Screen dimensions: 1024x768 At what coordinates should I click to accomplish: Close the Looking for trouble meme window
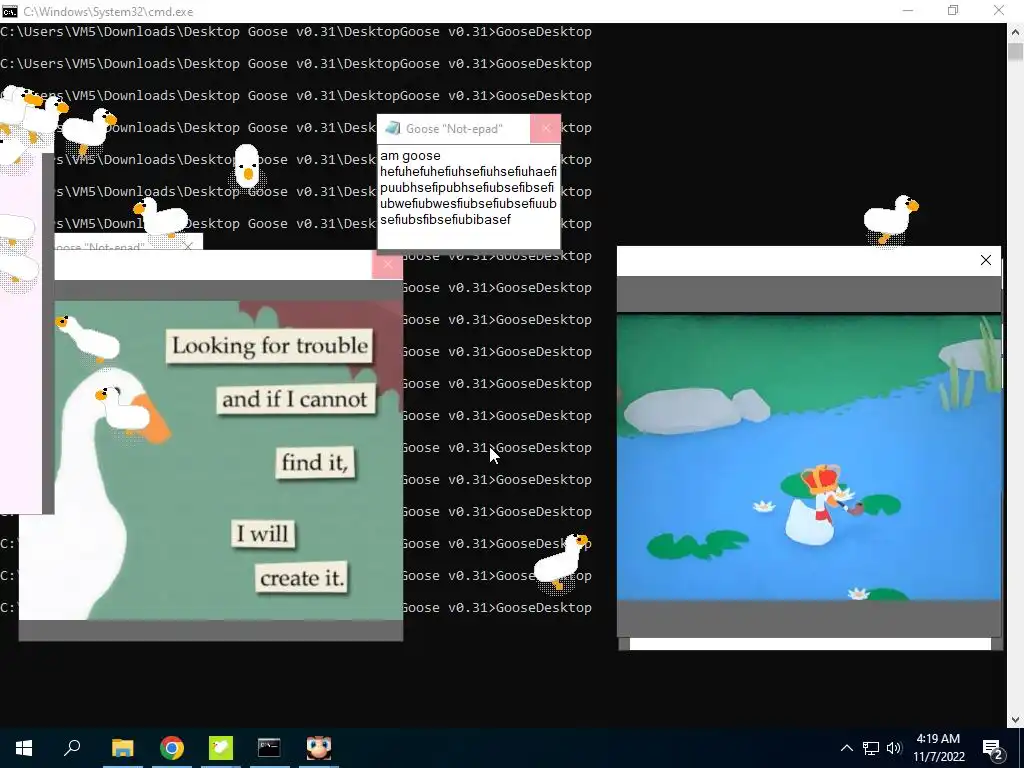(387, 264)
